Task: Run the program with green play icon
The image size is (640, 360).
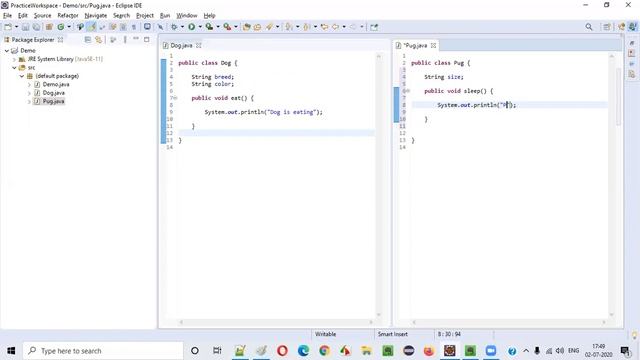Action: [x=191, y=27]
